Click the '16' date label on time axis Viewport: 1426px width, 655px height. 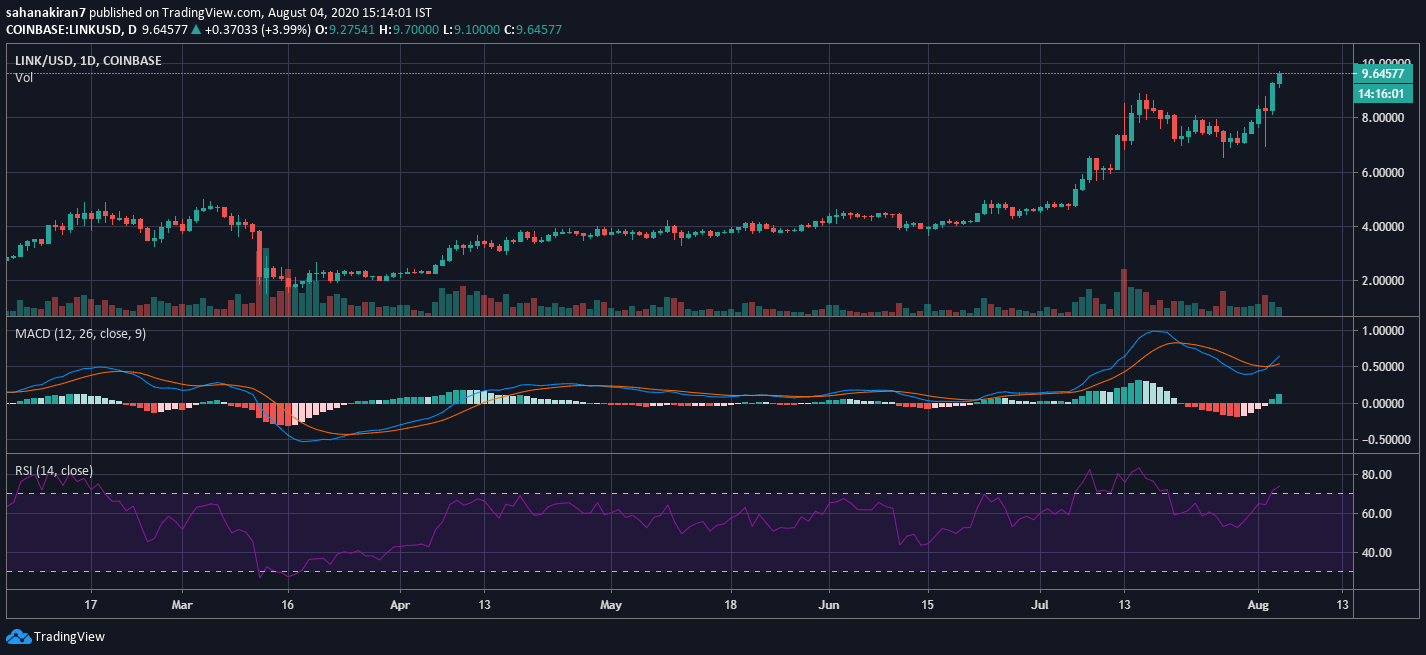(x=288, y=605)
